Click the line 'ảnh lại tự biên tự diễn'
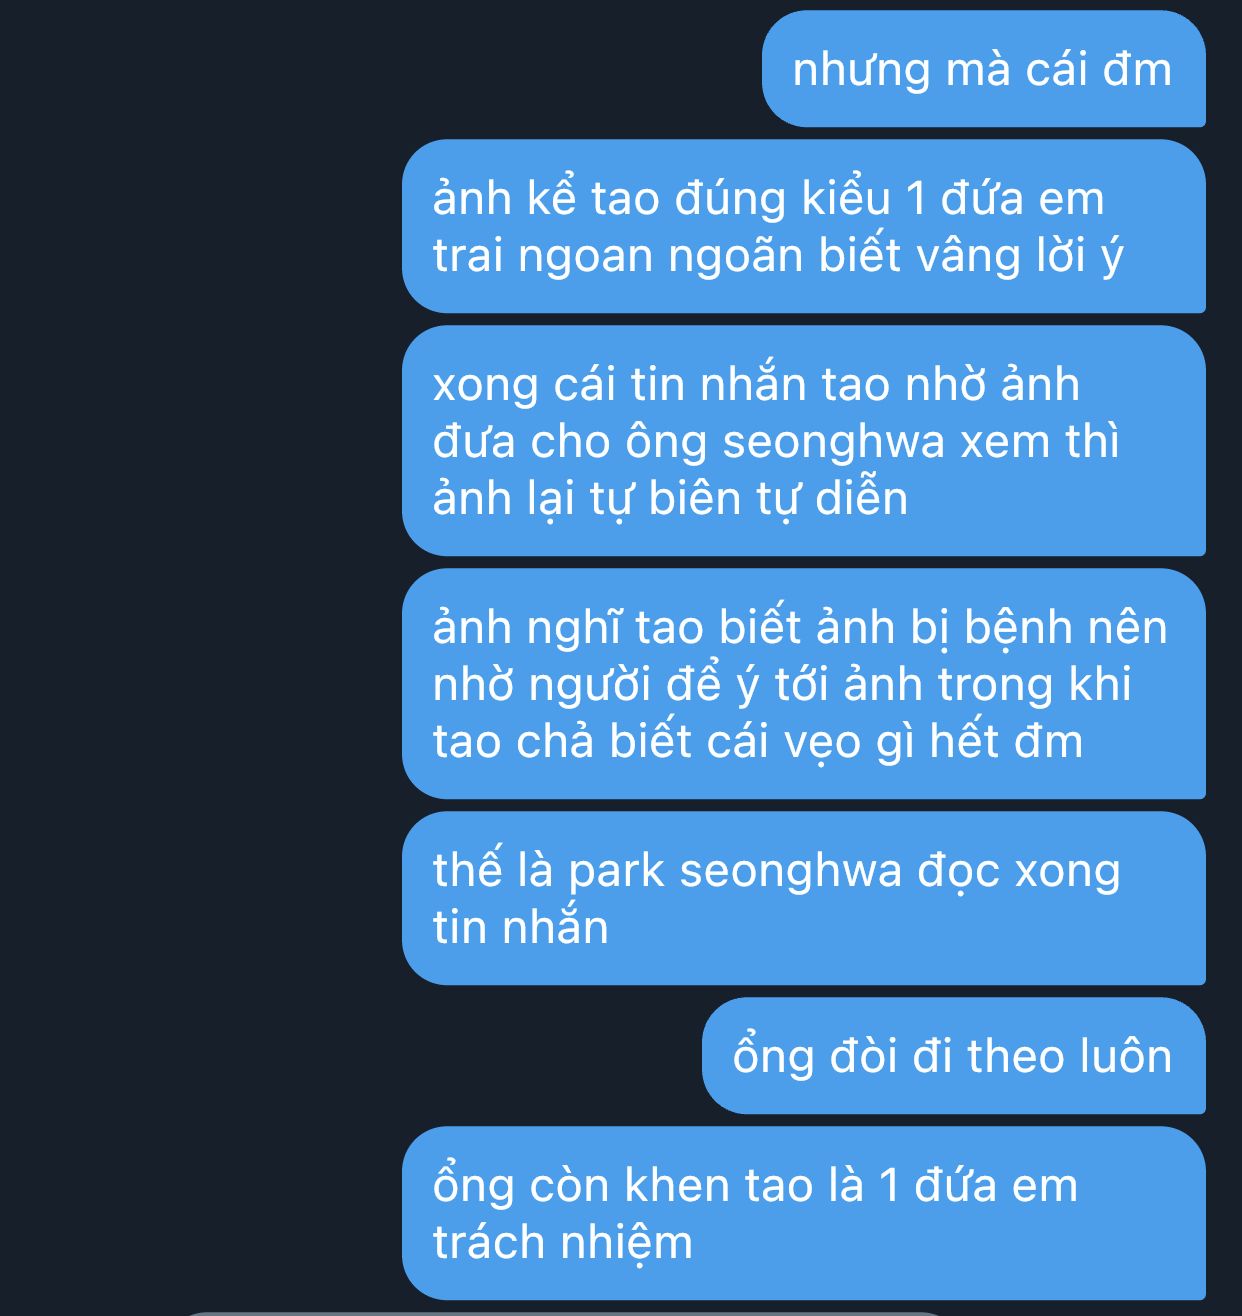Screen dimensions: 1242x1316 [x=670, y=499]
